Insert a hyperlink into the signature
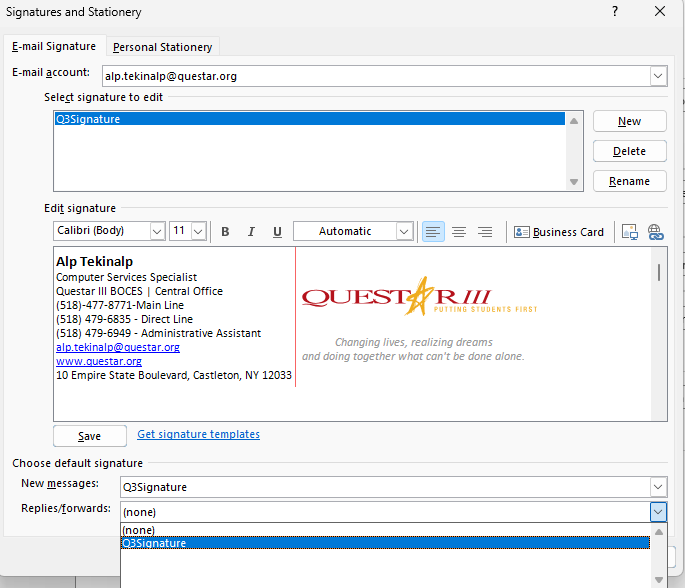 (655, 232)
